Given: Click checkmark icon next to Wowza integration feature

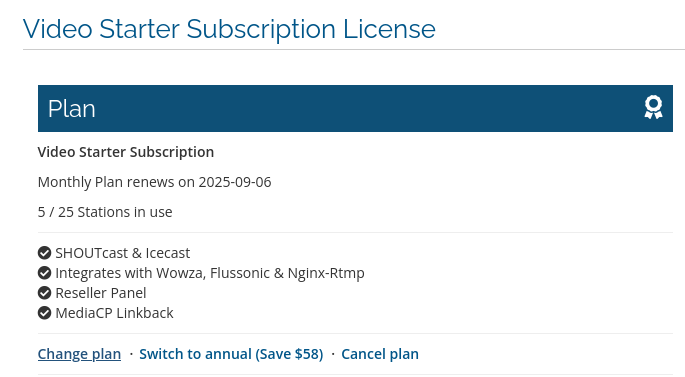Looking at the screenshot, I should tap(44, 273).
